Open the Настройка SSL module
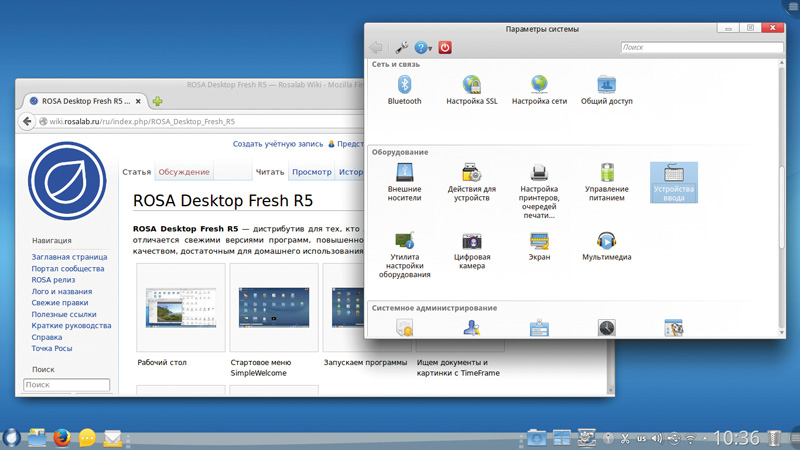Screen dimensions: 800x450 point(471,87)
